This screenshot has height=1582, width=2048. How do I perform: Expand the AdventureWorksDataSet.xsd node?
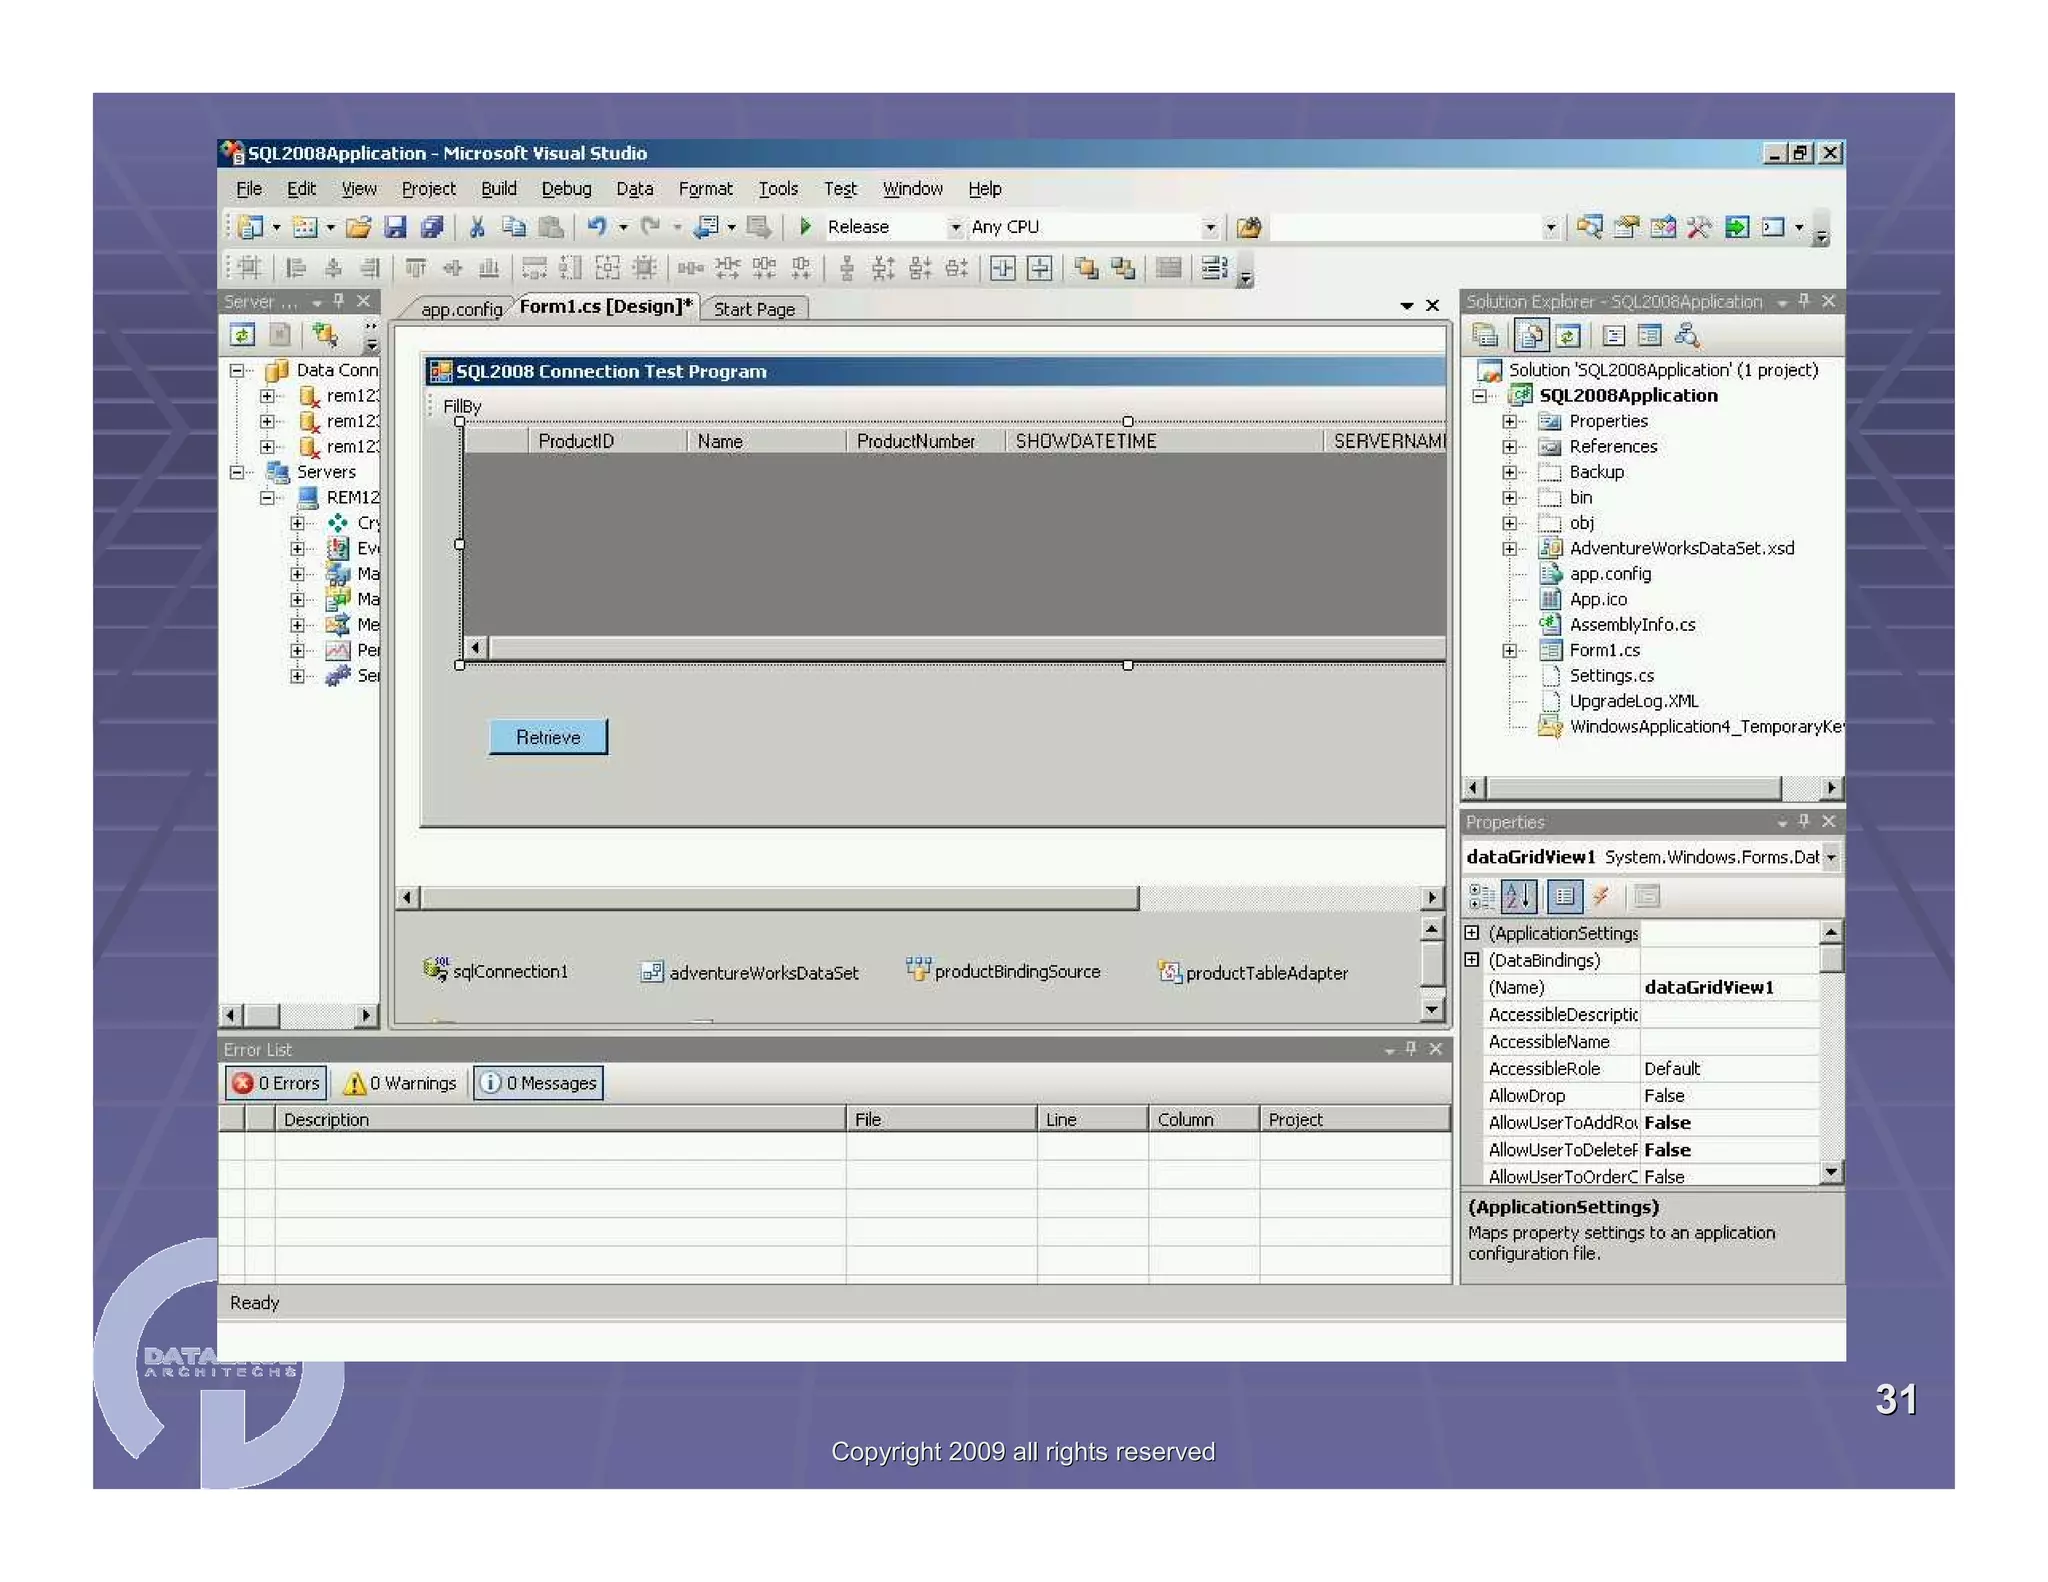[1510, 548]
